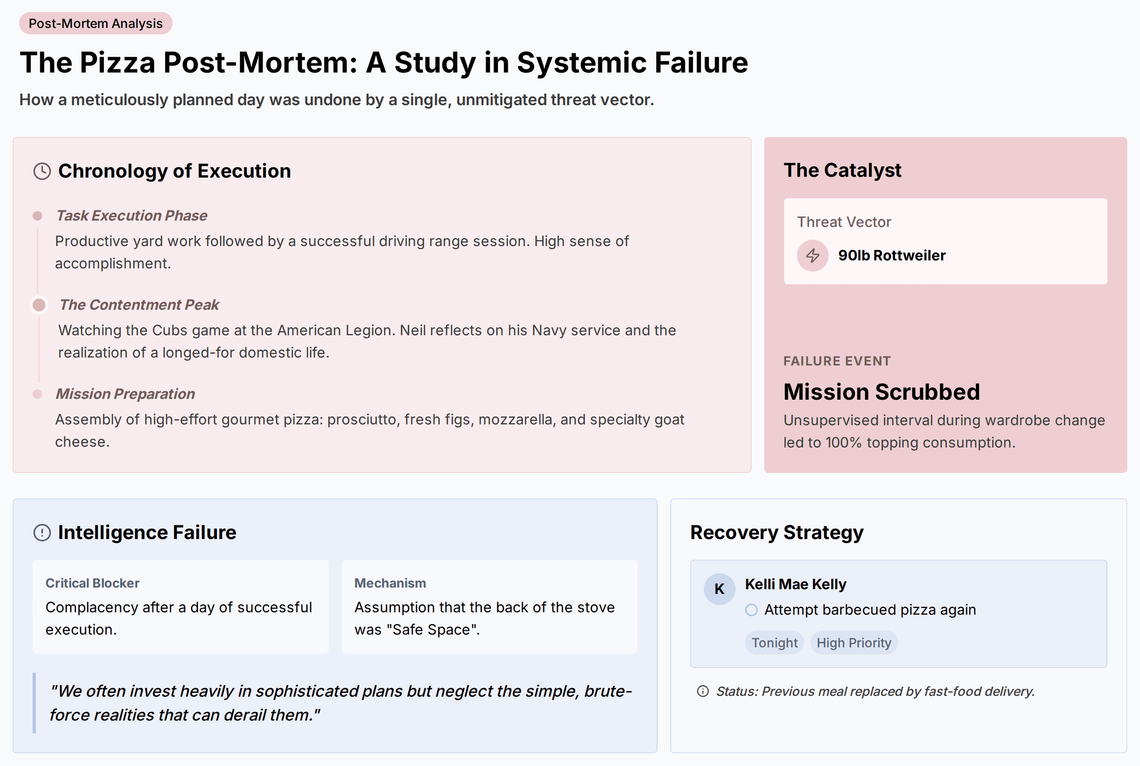Select the Contentment Peak timeline dot
Viewport: 1140px width, 766px height.
point(39,305)
